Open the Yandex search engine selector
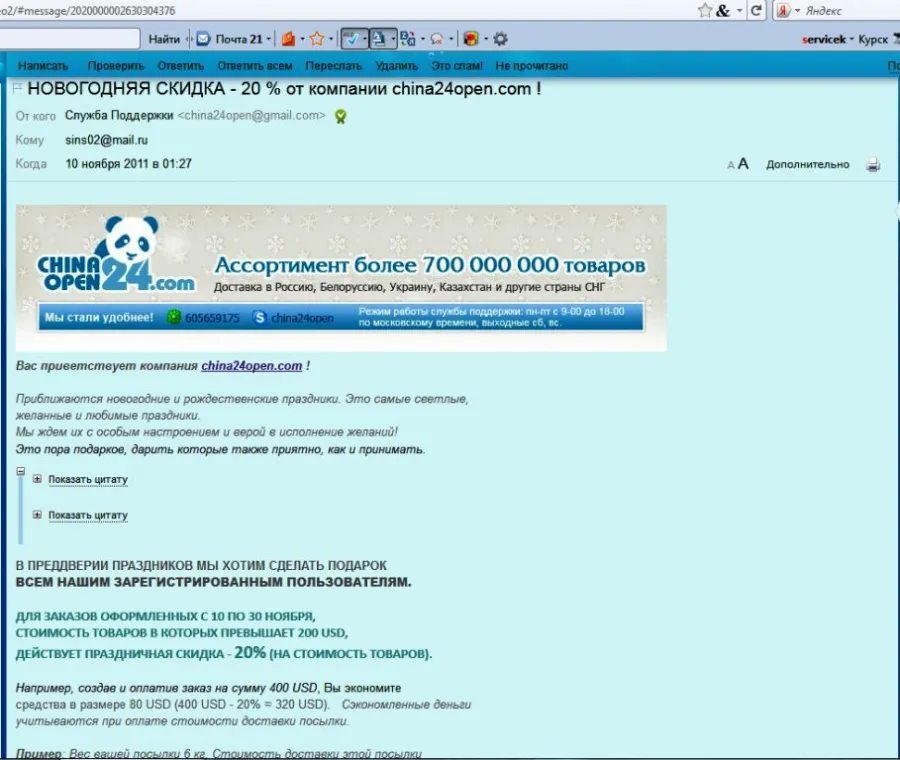 pyautogui.click(x=788, y=10)
